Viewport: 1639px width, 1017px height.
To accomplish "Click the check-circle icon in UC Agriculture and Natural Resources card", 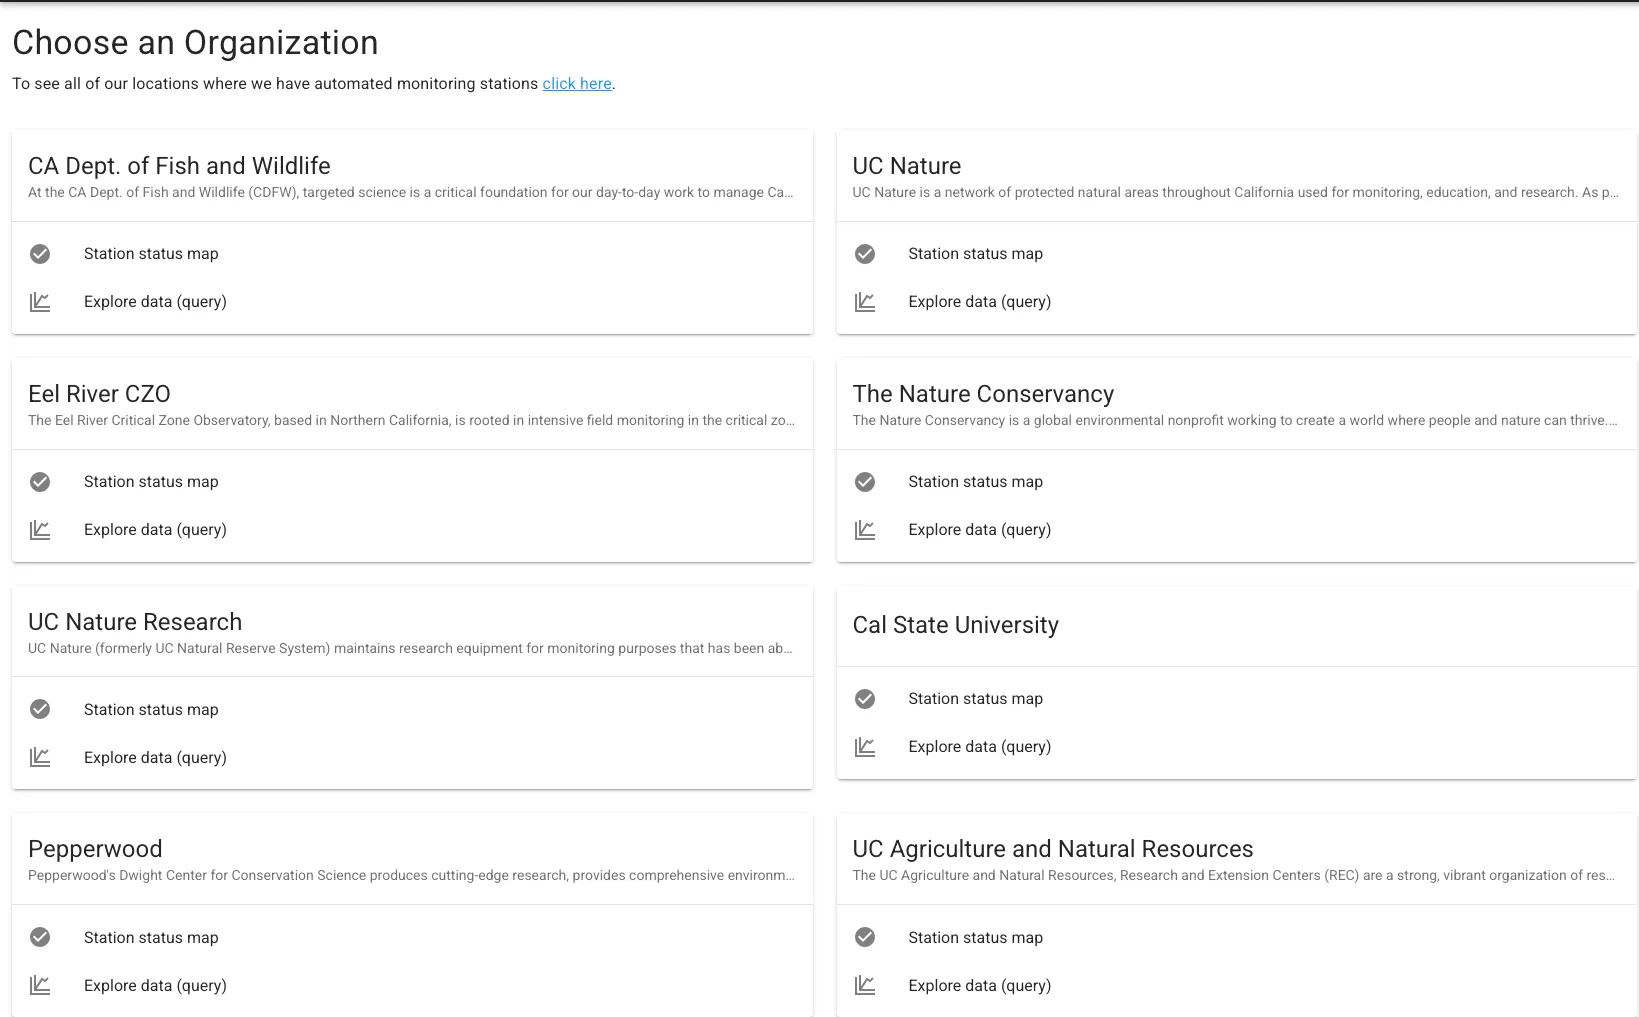I will coord(865,938).
